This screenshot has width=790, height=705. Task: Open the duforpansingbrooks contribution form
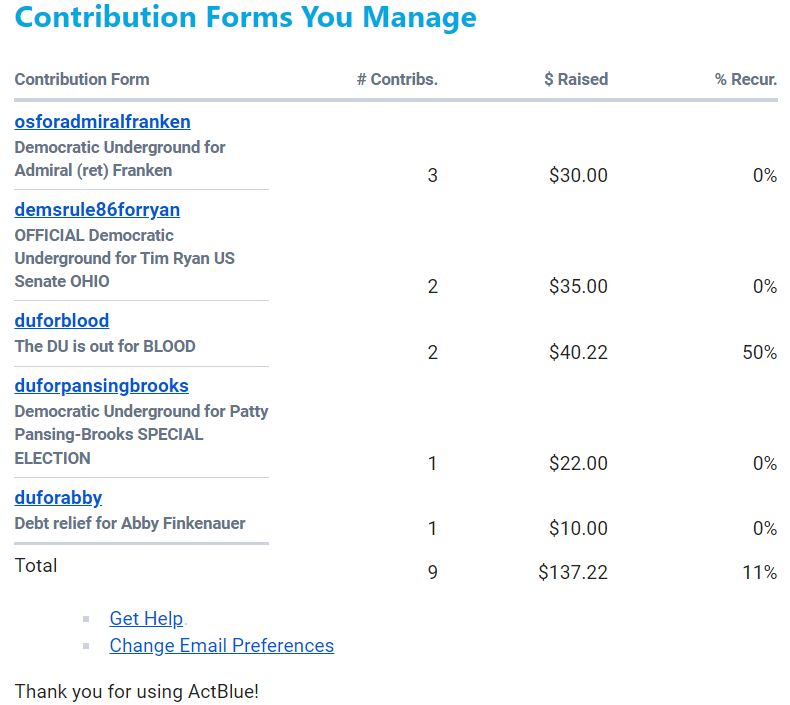point(101,386)
